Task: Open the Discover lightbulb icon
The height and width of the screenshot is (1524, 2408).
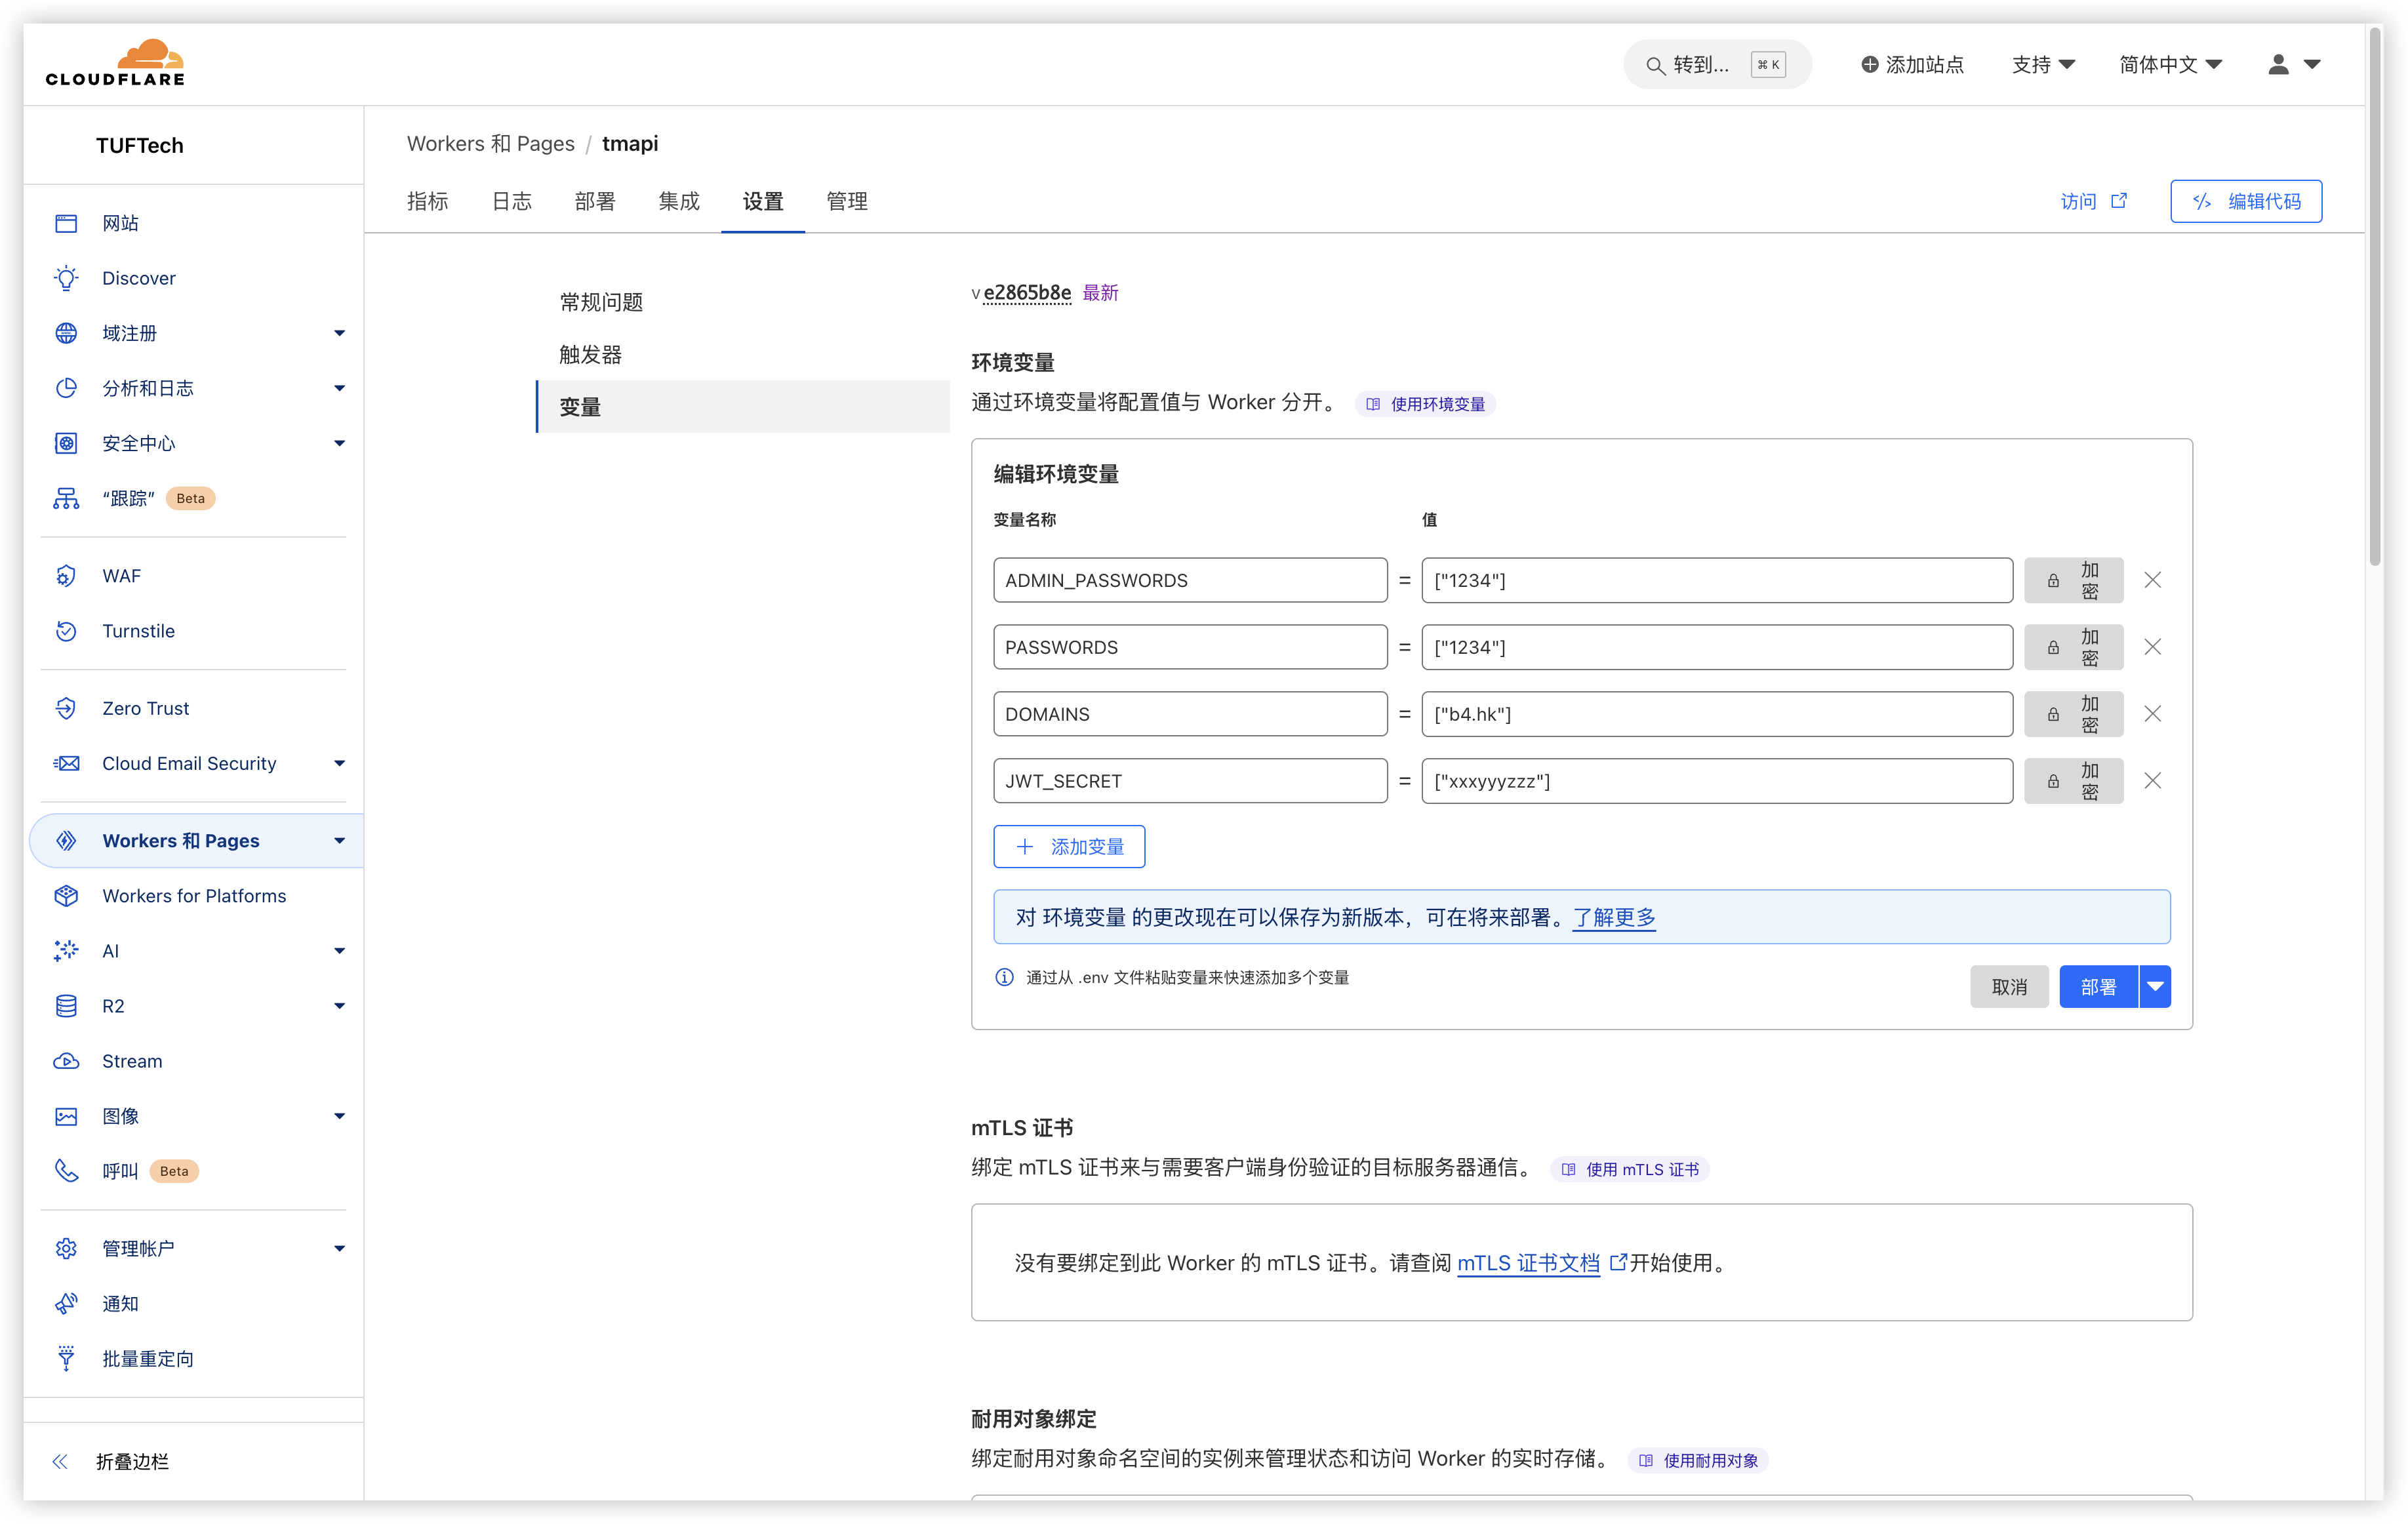Action: coord(66,278)
